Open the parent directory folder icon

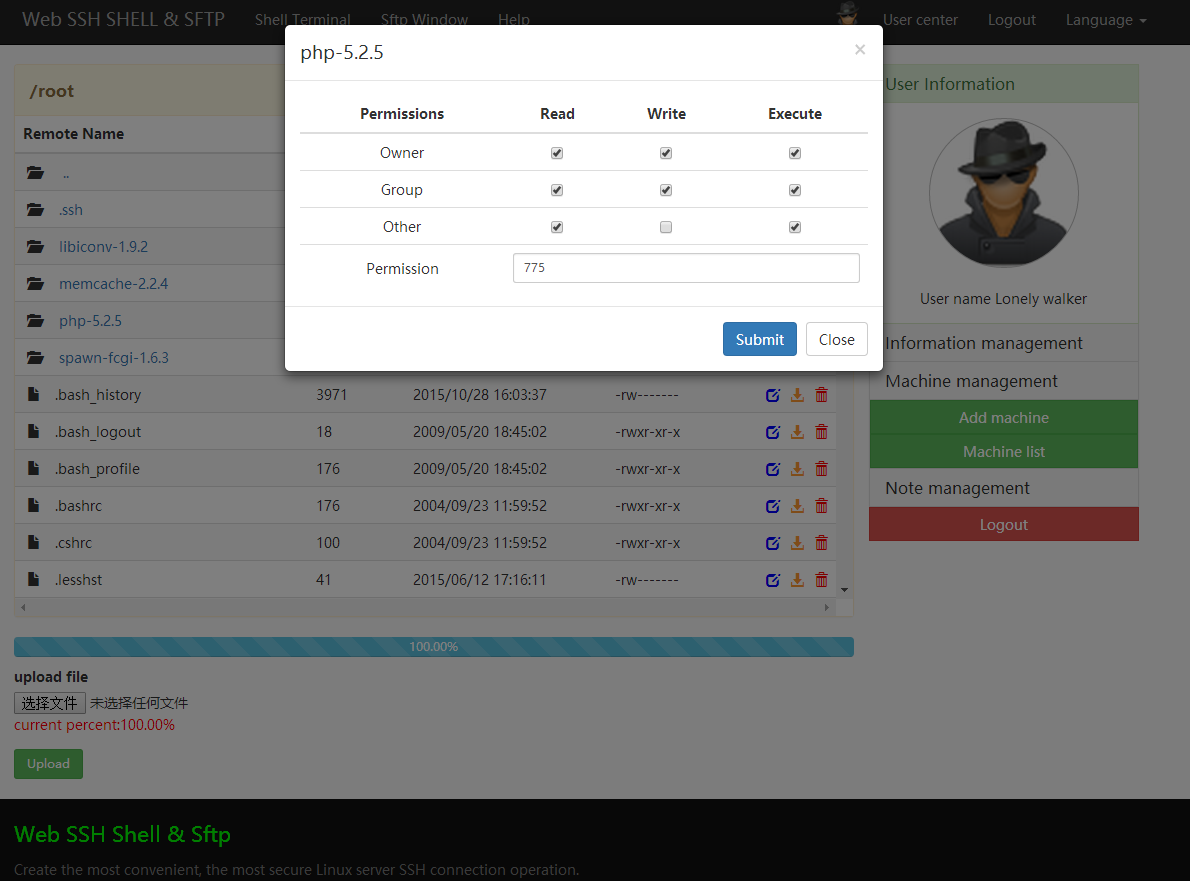click(x=37, y=173)
